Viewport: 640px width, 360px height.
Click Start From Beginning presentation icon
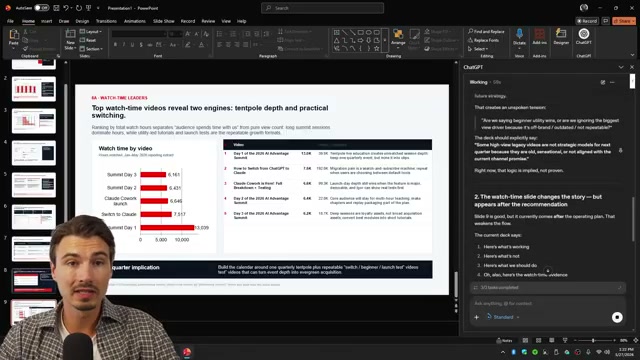[89, 8]
